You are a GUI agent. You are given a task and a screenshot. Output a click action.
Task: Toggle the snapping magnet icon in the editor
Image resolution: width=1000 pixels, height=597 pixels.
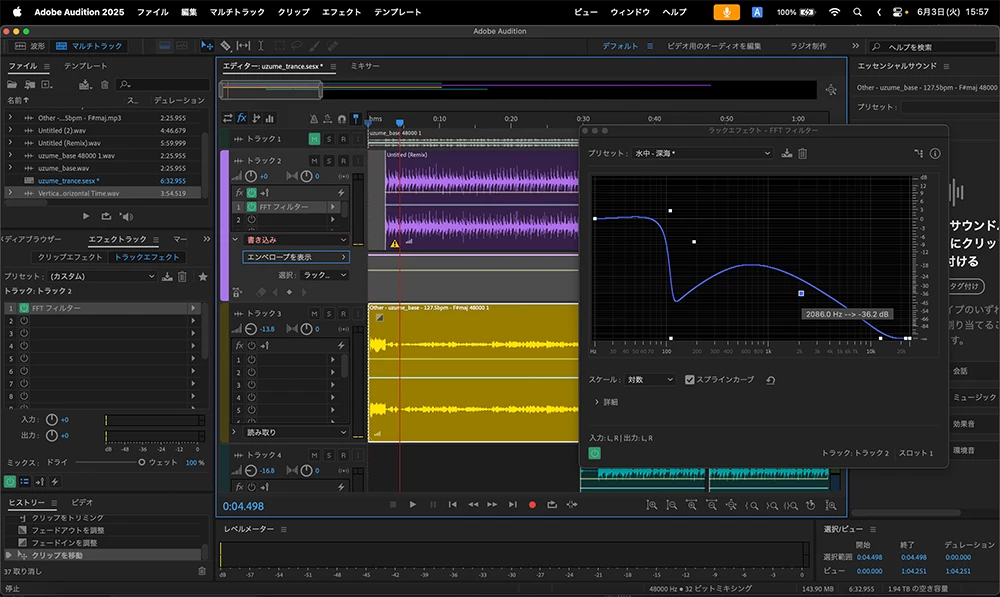pyautogui.click(x=342, y=119)
